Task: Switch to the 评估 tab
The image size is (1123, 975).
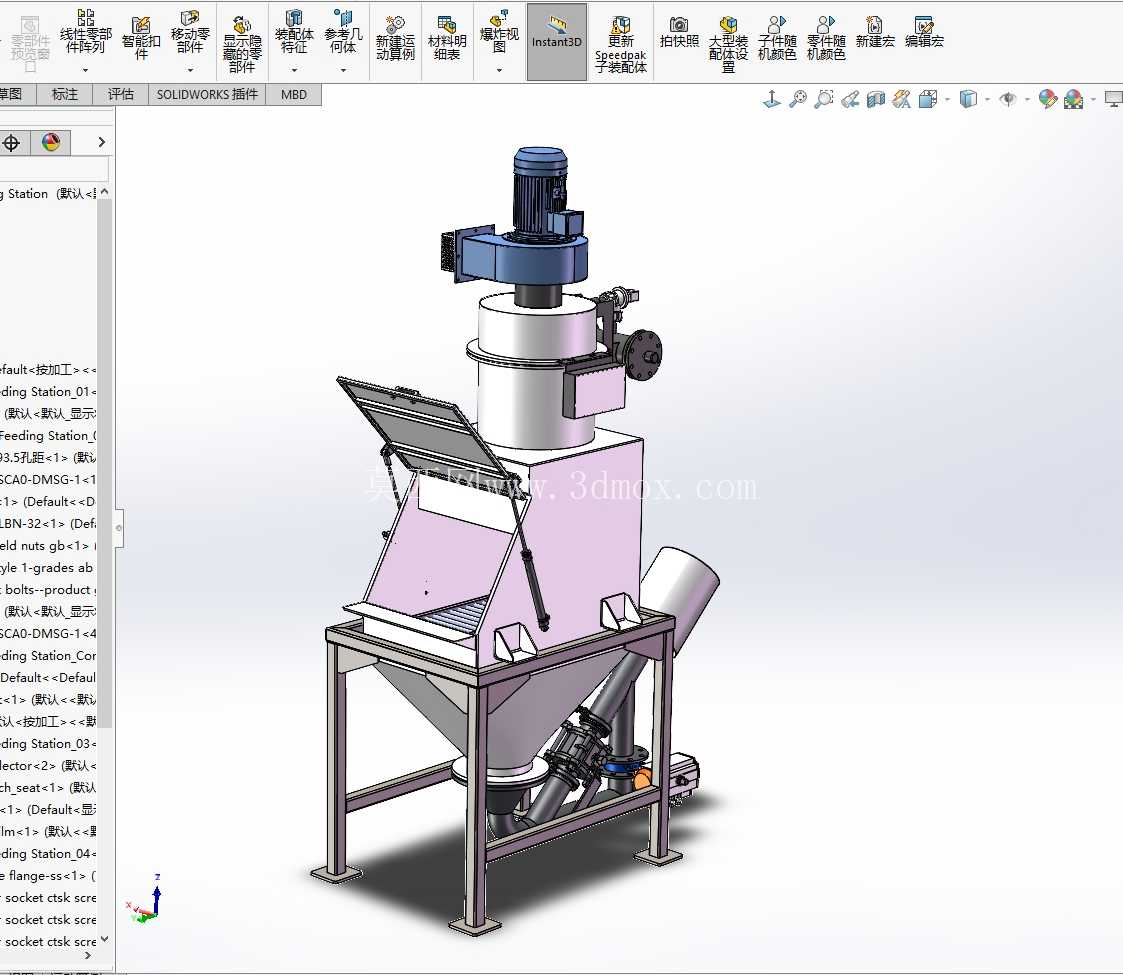Action: coord(120,95)
